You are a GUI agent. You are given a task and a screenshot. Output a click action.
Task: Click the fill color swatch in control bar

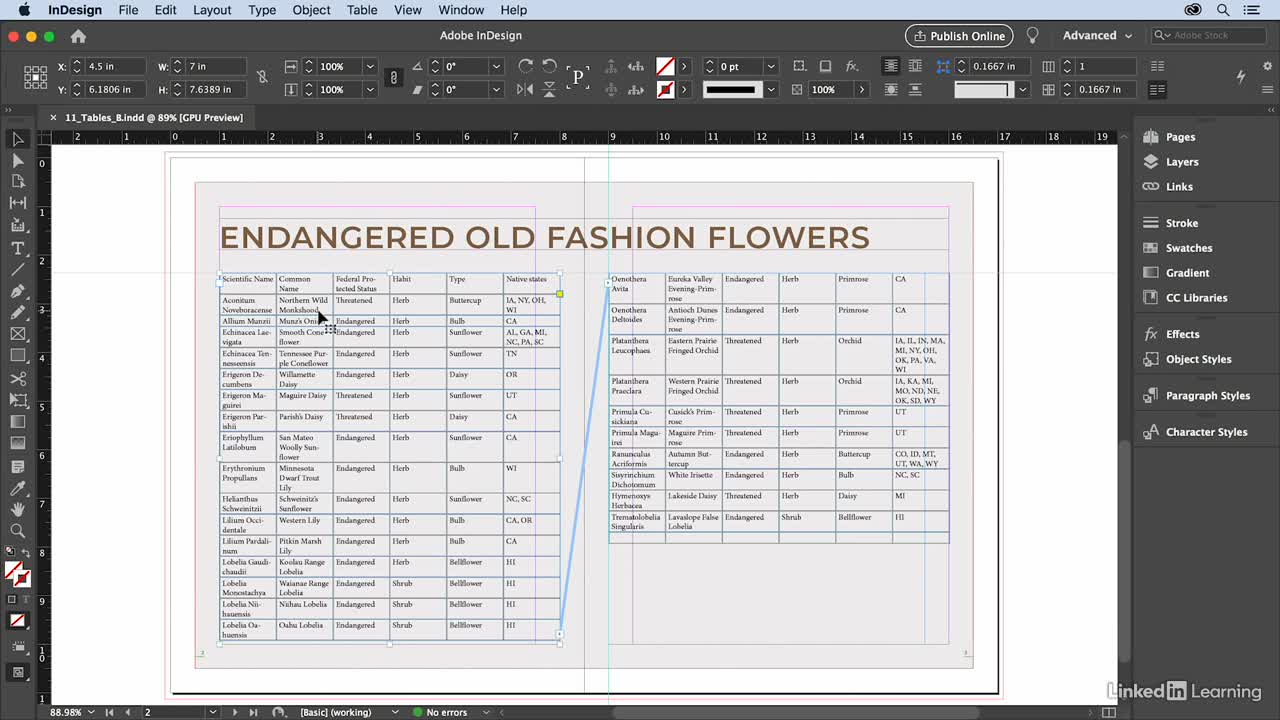[x=665, y=66]
